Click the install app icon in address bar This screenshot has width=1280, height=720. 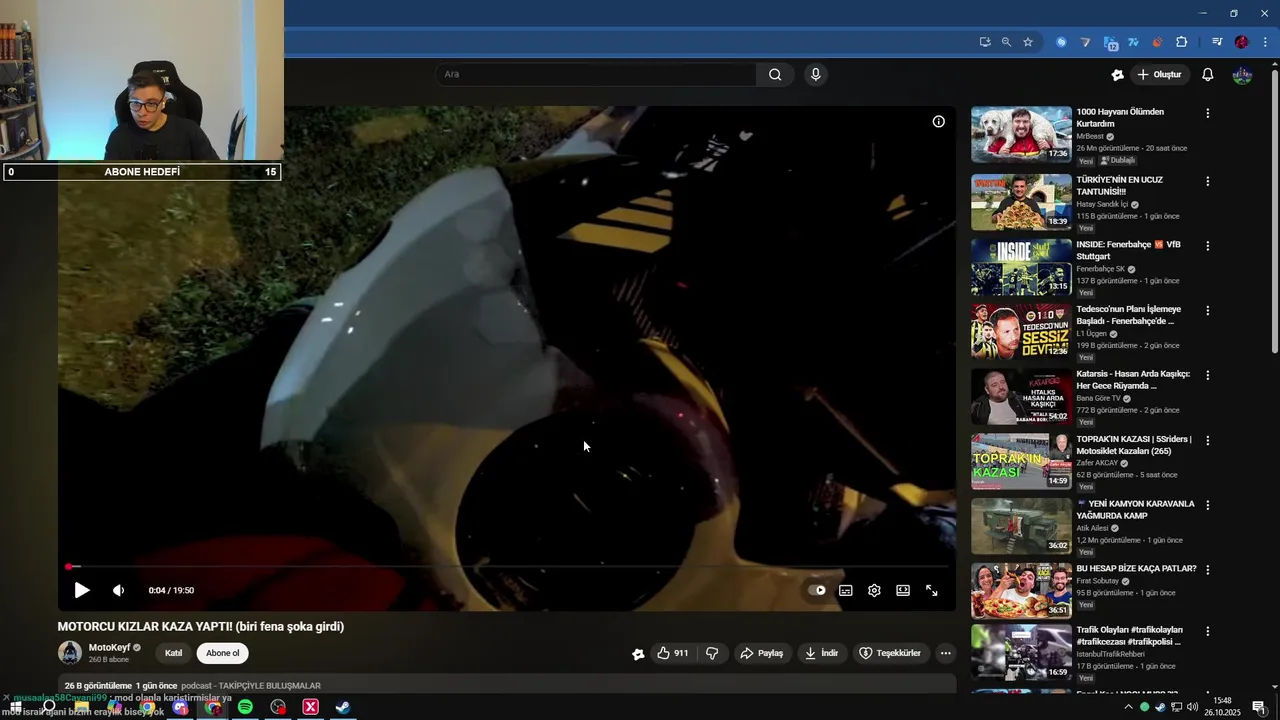click(985, 42)
